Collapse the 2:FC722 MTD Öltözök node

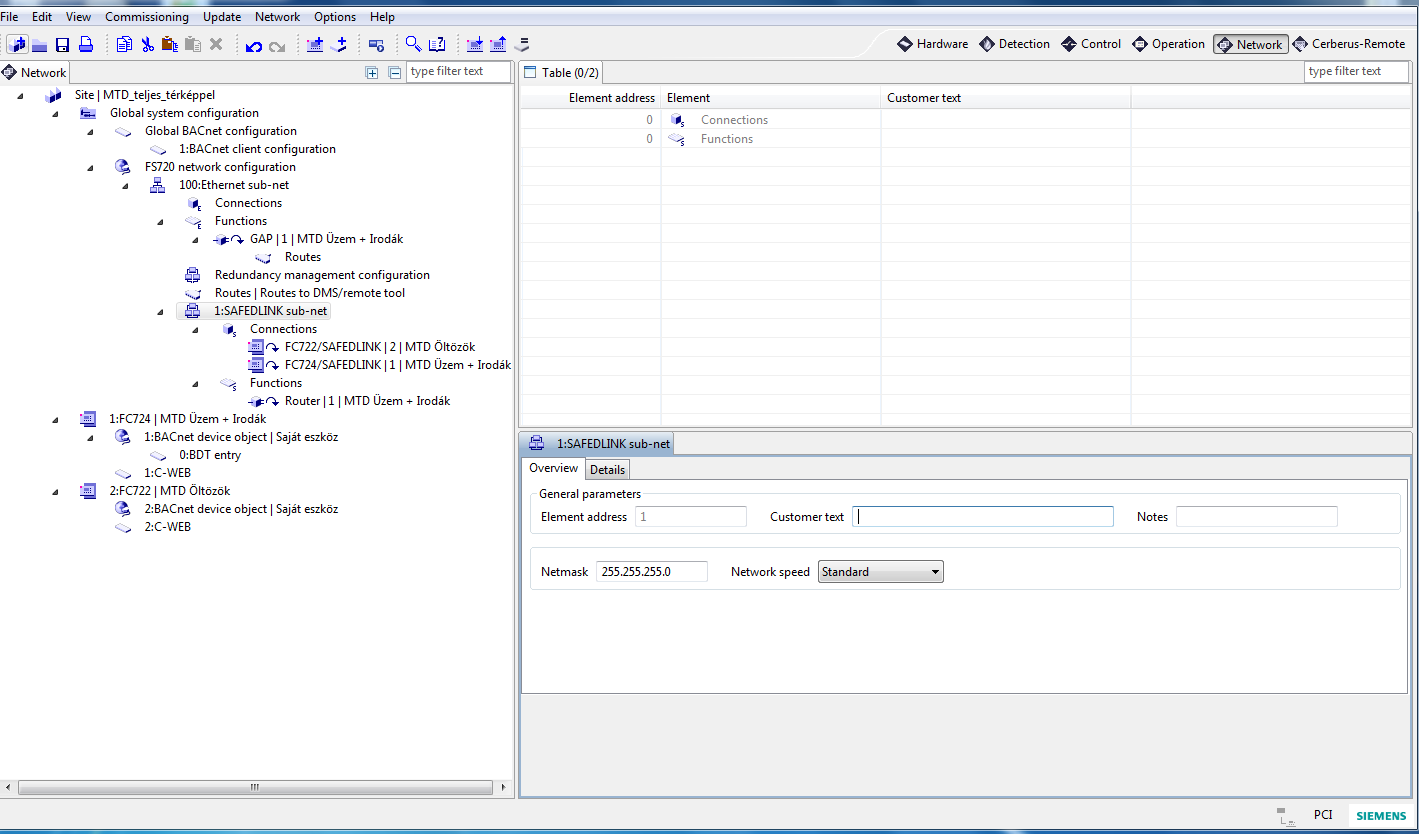[x=55, y=491]
